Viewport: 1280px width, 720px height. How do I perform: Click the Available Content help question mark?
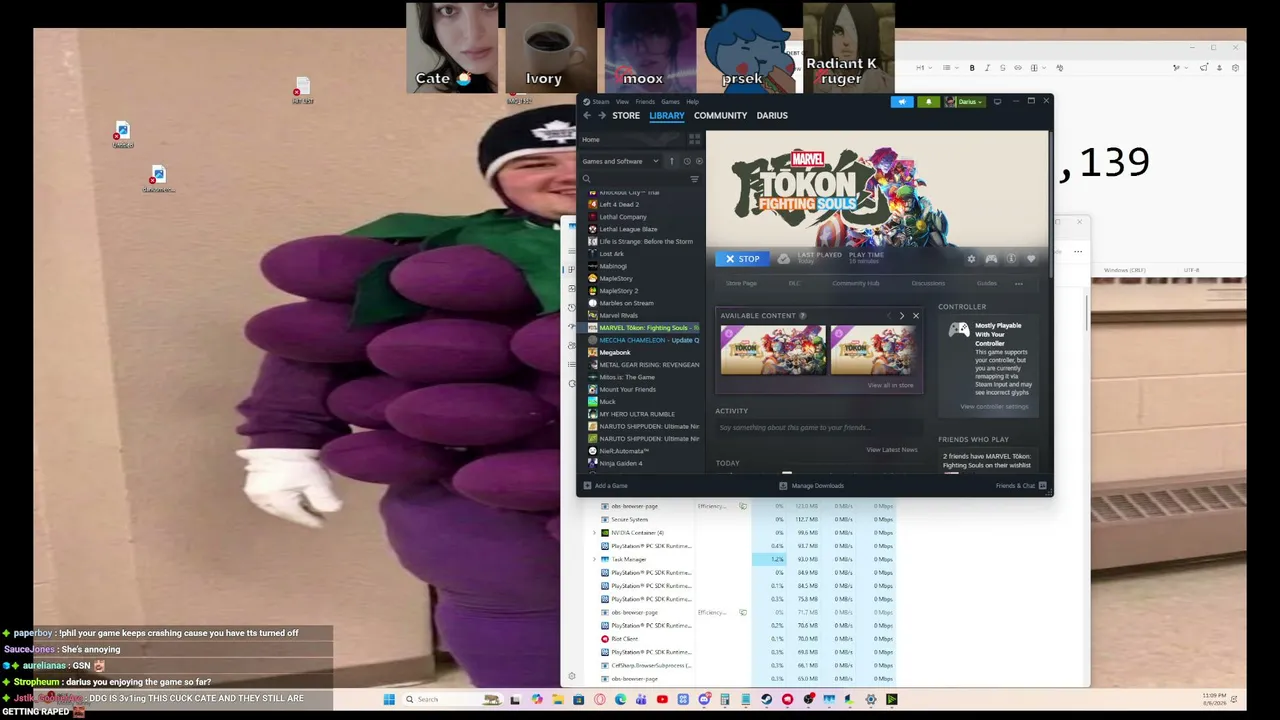803,316
